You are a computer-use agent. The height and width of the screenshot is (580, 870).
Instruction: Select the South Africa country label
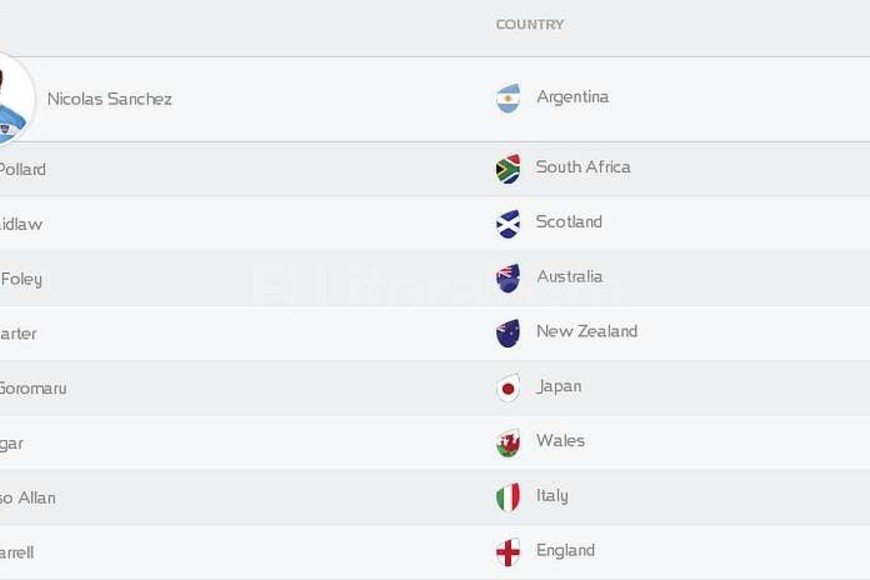pyautogui.click(x=583, y=167)
